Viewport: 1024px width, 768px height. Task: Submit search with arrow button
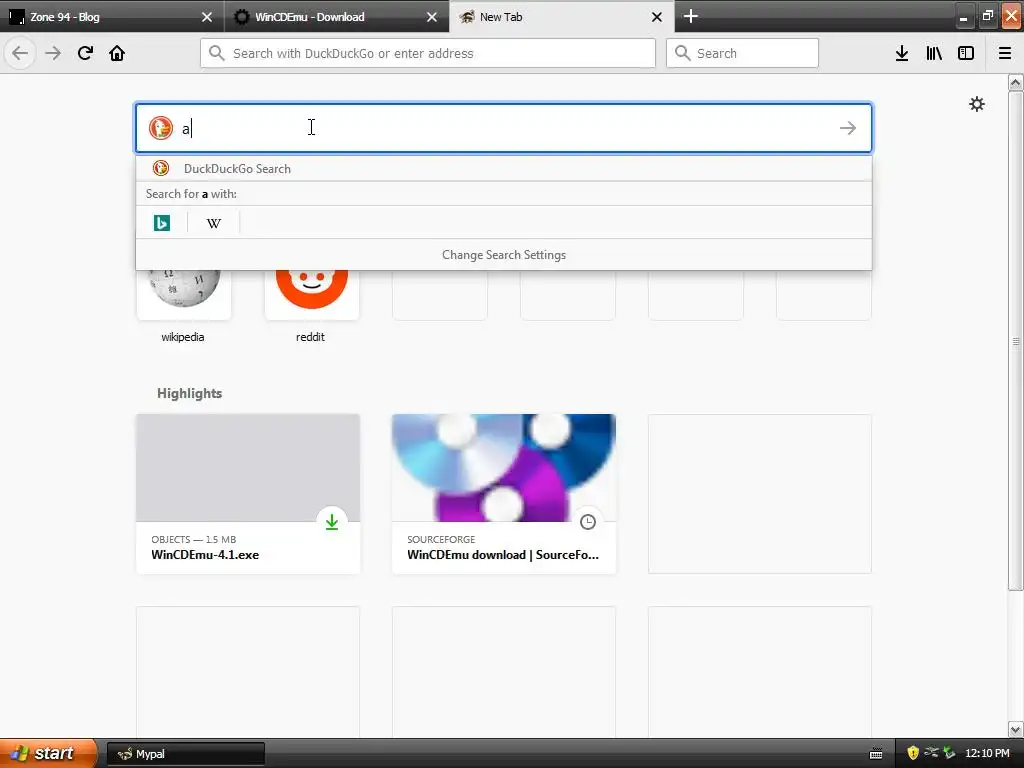(848, 128)
